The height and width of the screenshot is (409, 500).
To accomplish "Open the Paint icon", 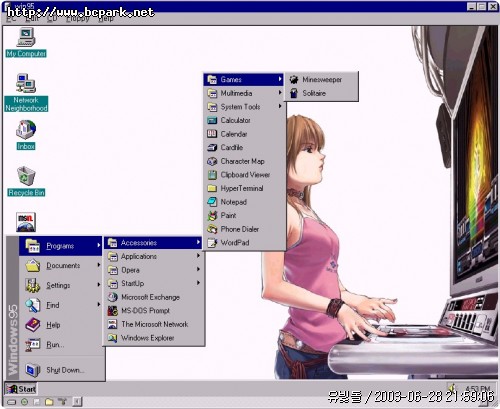I will click(212, 216).
